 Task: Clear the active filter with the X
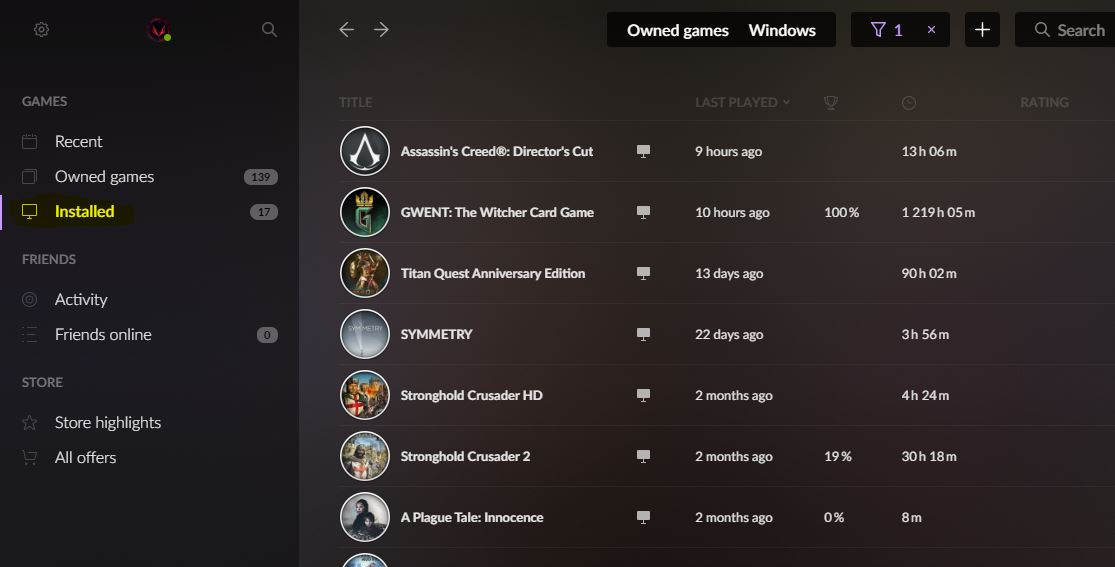coord(931,30)
